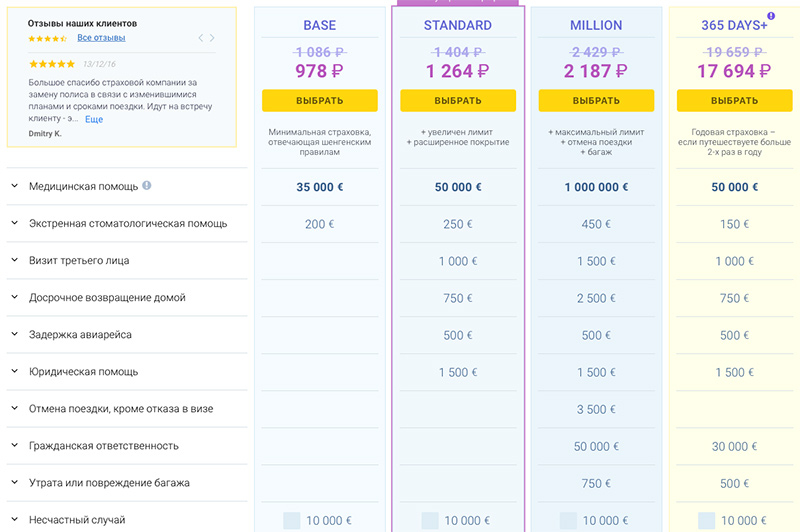Toggle Несчастный случай checkbox in 365 DAYS+ column
Screen dimensions: 800x532
[x=706, y=520]
